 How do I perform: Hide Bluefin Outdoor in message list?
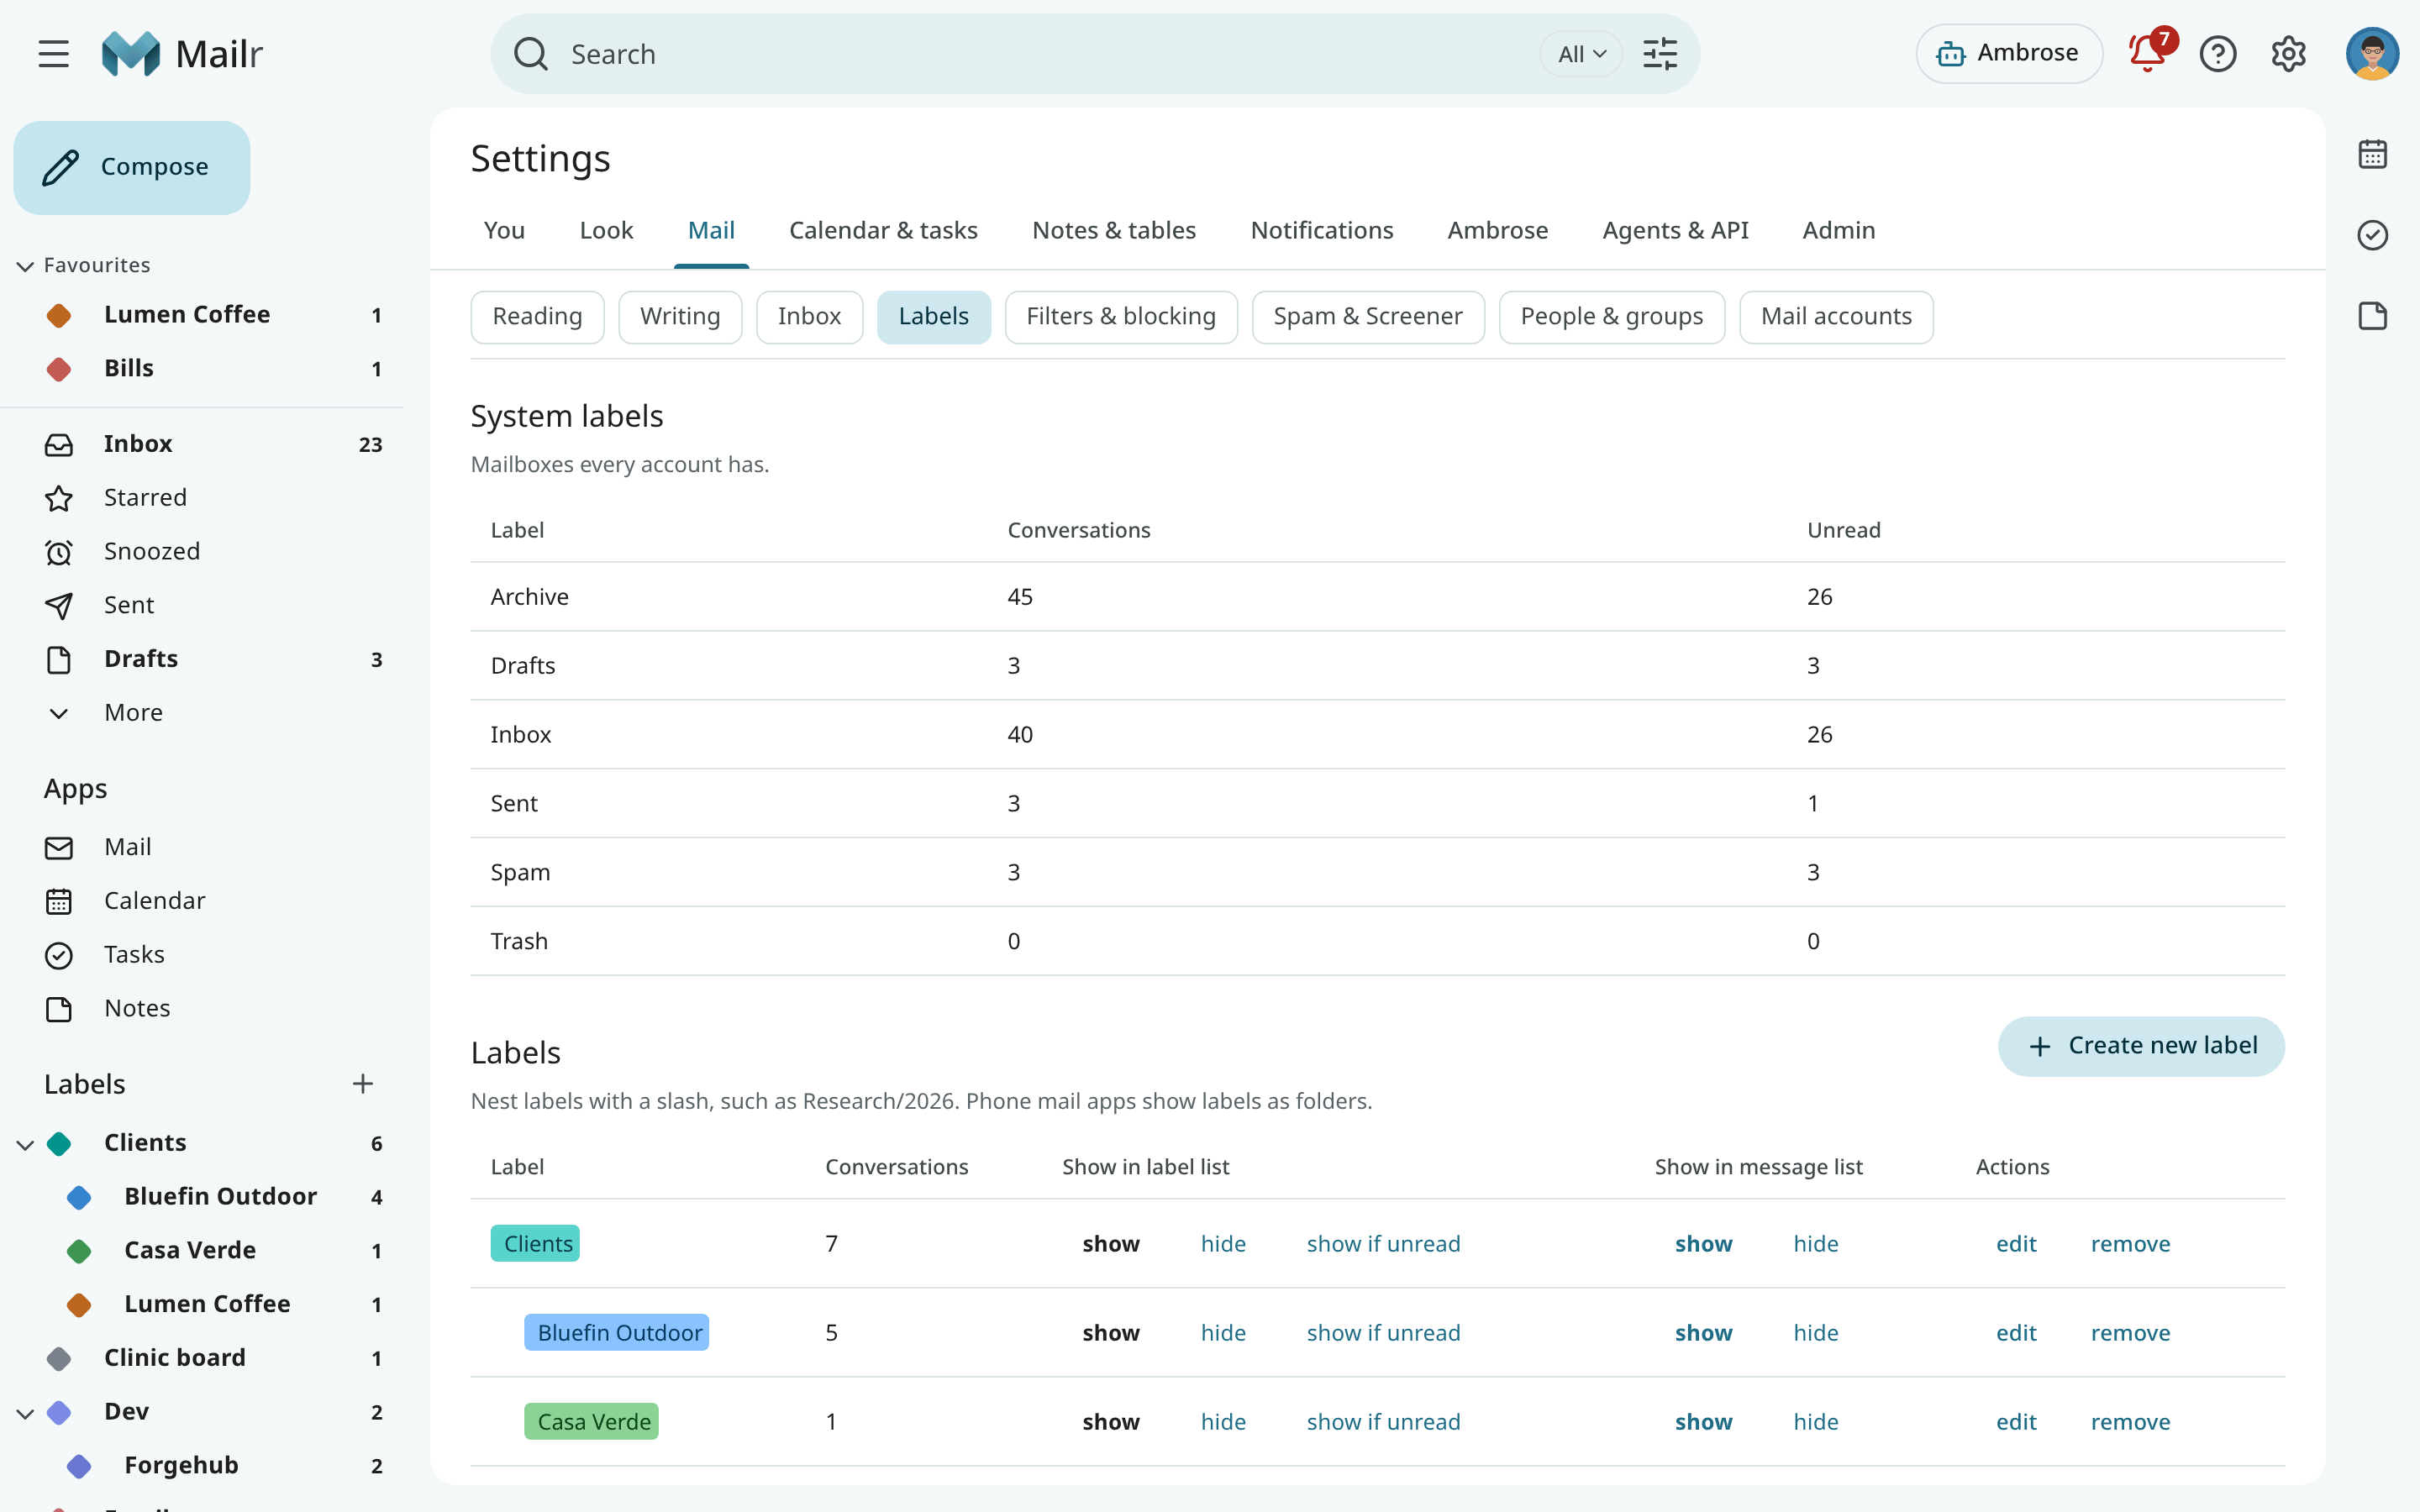(x=1816, y=1333)
